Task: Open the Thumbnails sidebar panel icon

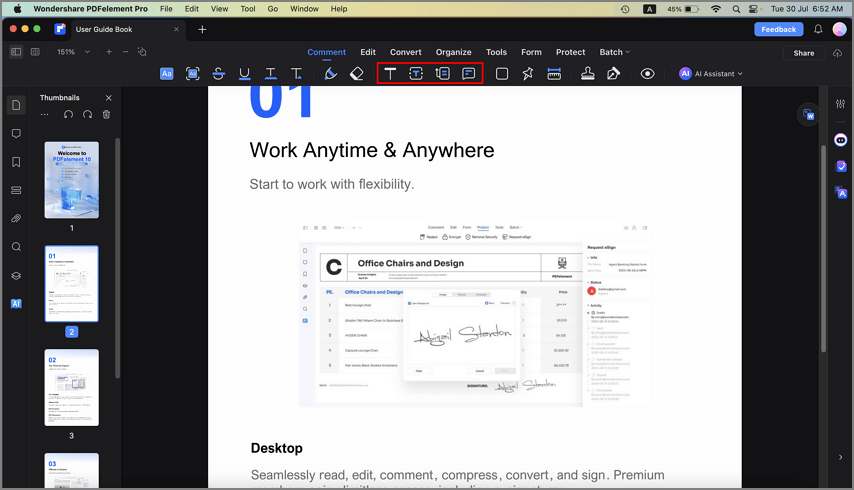Action: pyautogui.click(x=16, y=105)
